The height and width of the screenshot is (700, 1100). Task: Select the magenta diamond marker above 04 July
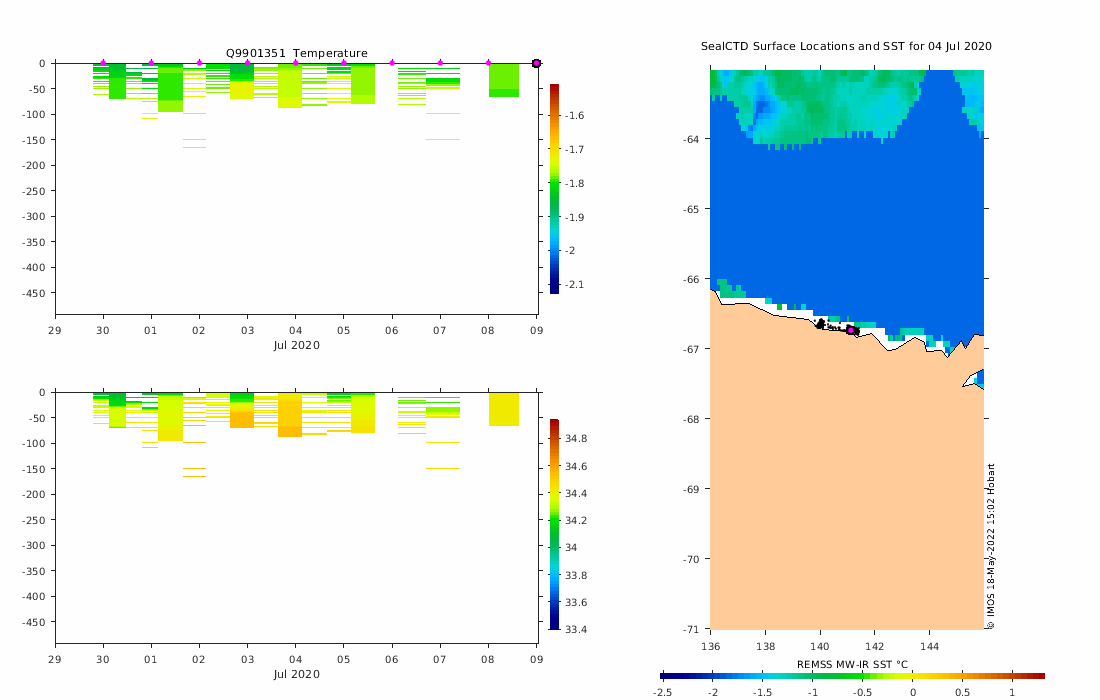(x=295, y=63)
